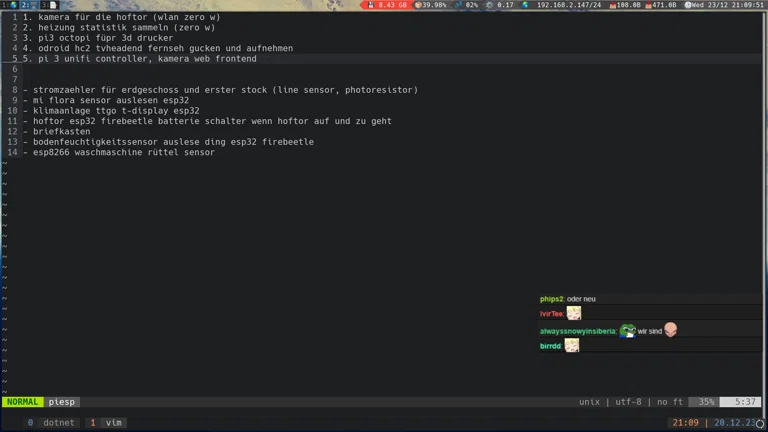Click the emote next to birrdd in chat
This screenshot has width=768, height=432.
point(572,346)
